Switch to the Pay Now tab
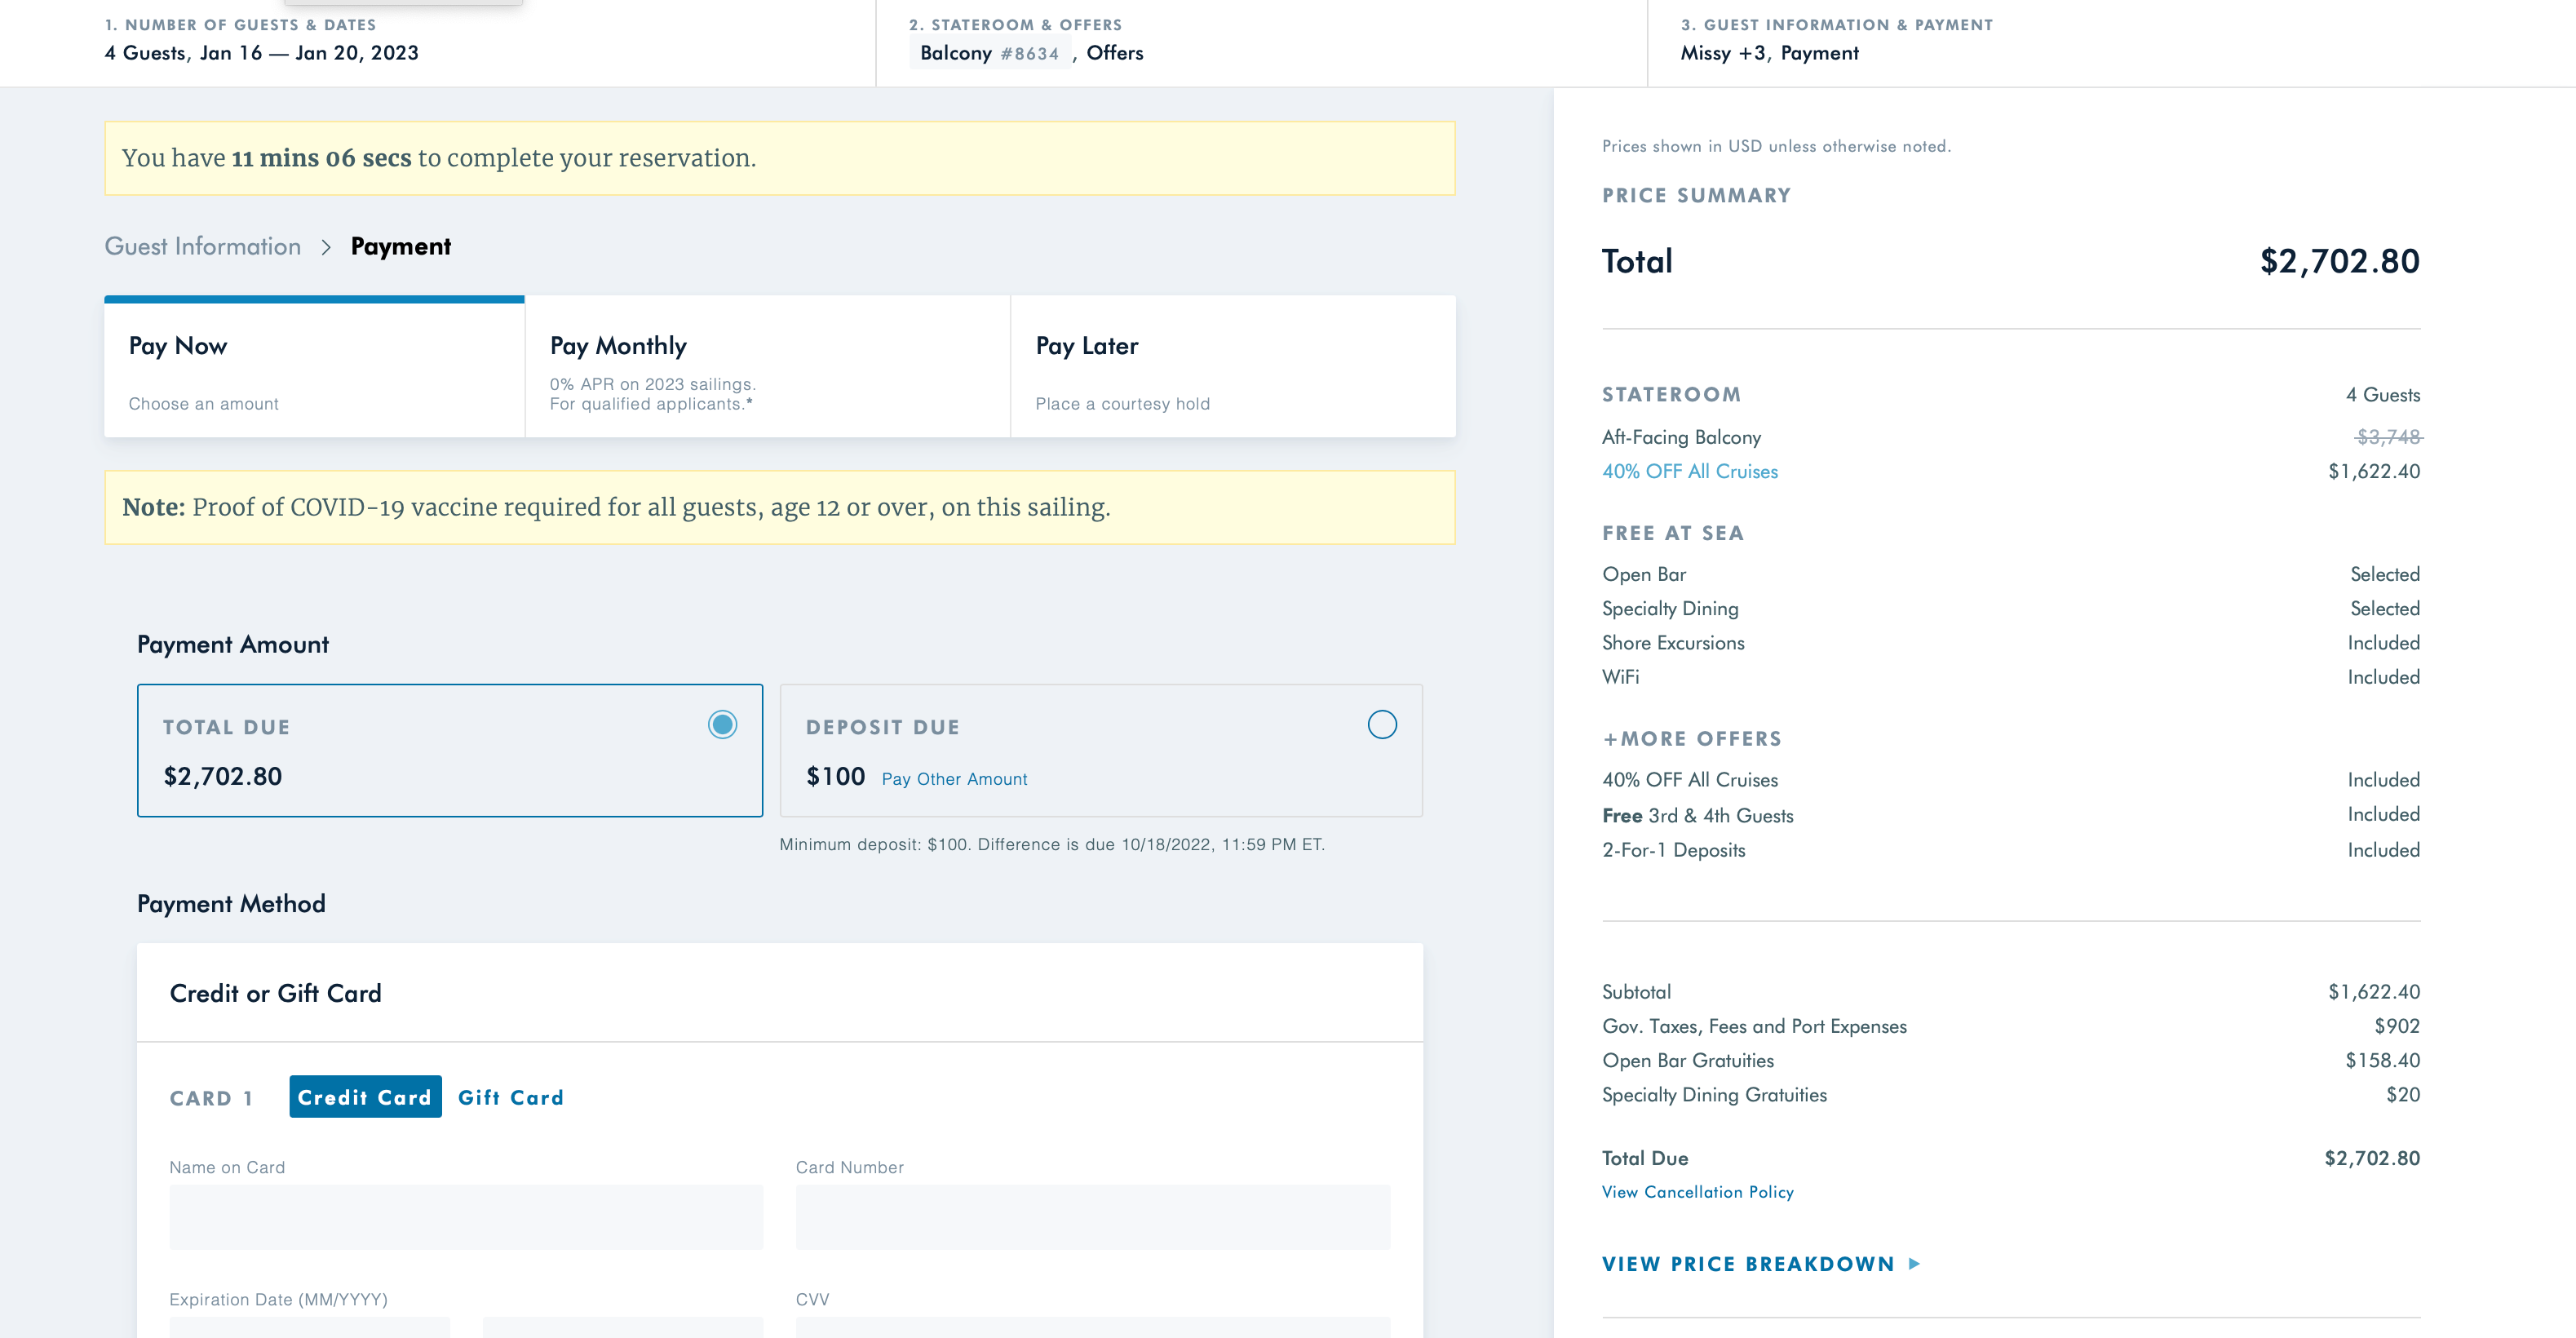This screenshot has height=1338, width=2576. [x=314, y=367]
